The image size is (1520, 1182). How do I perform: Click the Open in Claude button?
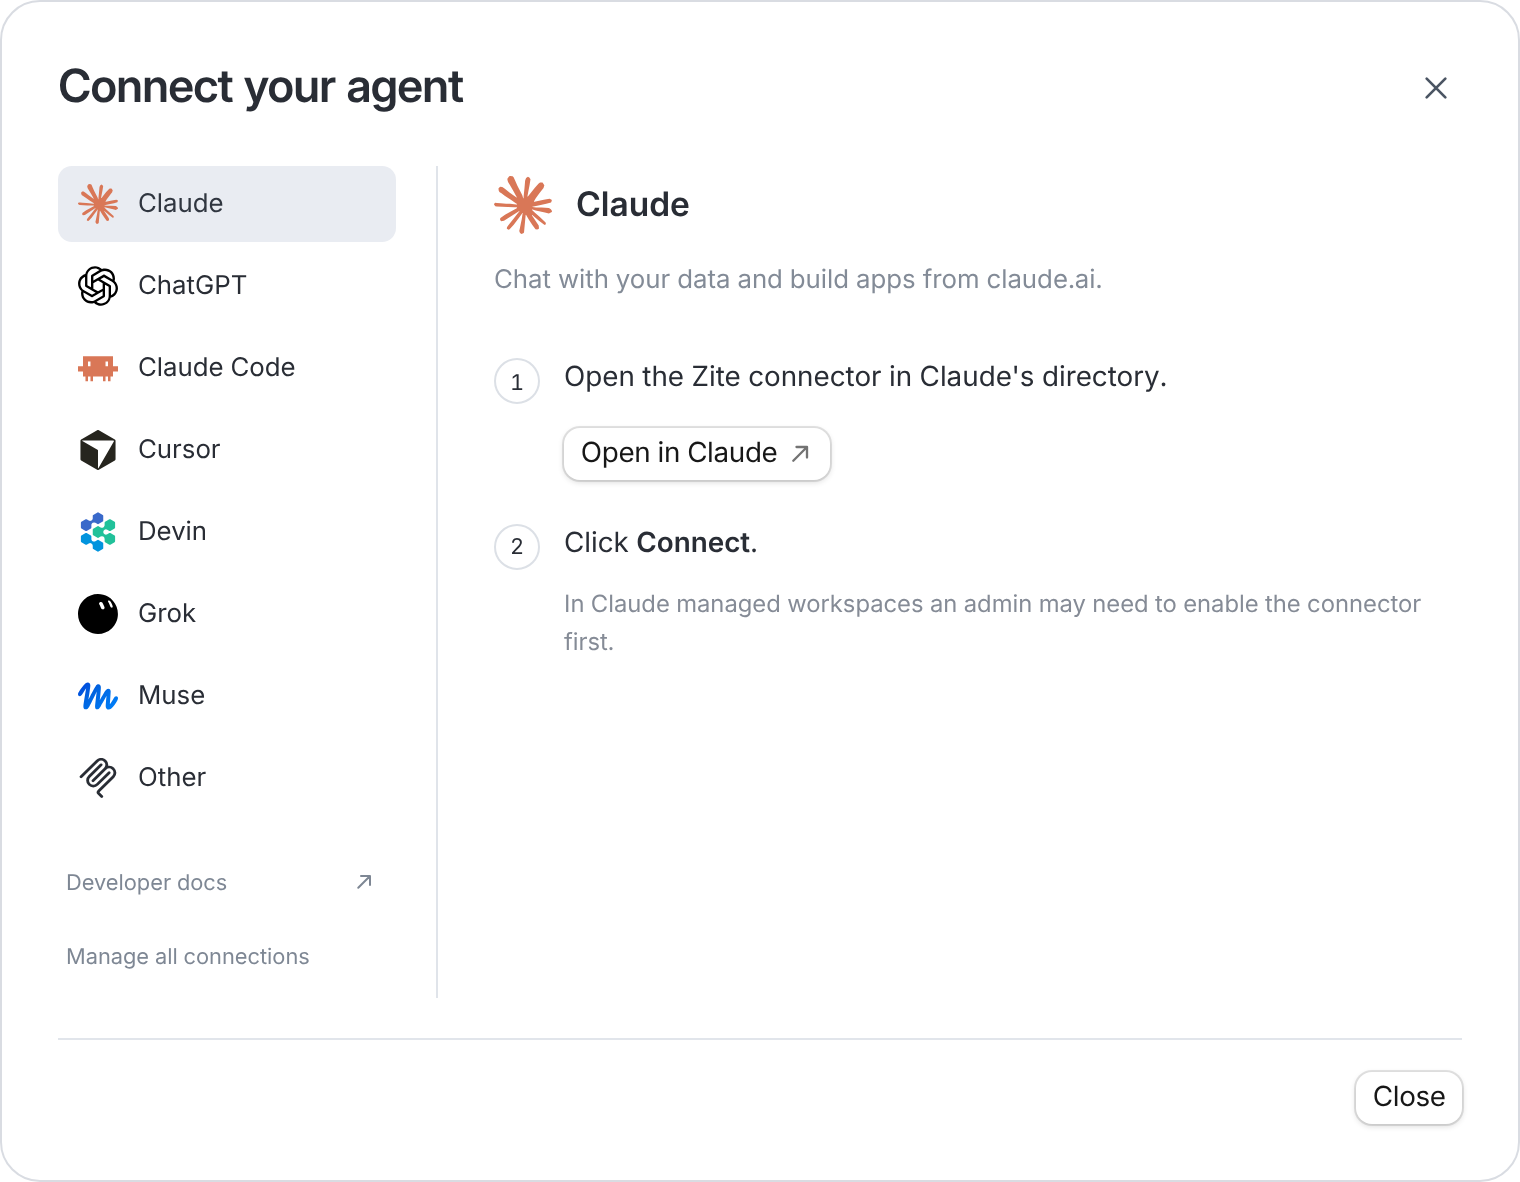coord(697,454)
